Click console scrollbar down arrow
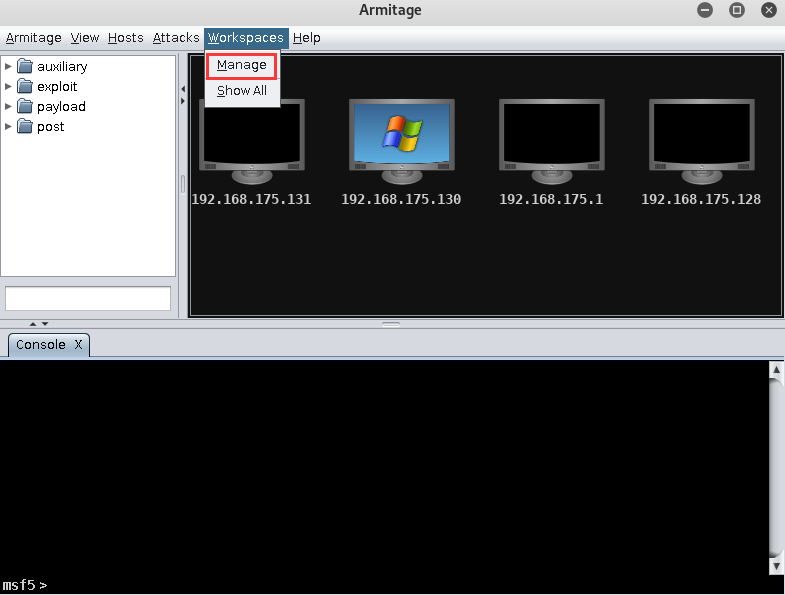 click(x=776, y=566)
